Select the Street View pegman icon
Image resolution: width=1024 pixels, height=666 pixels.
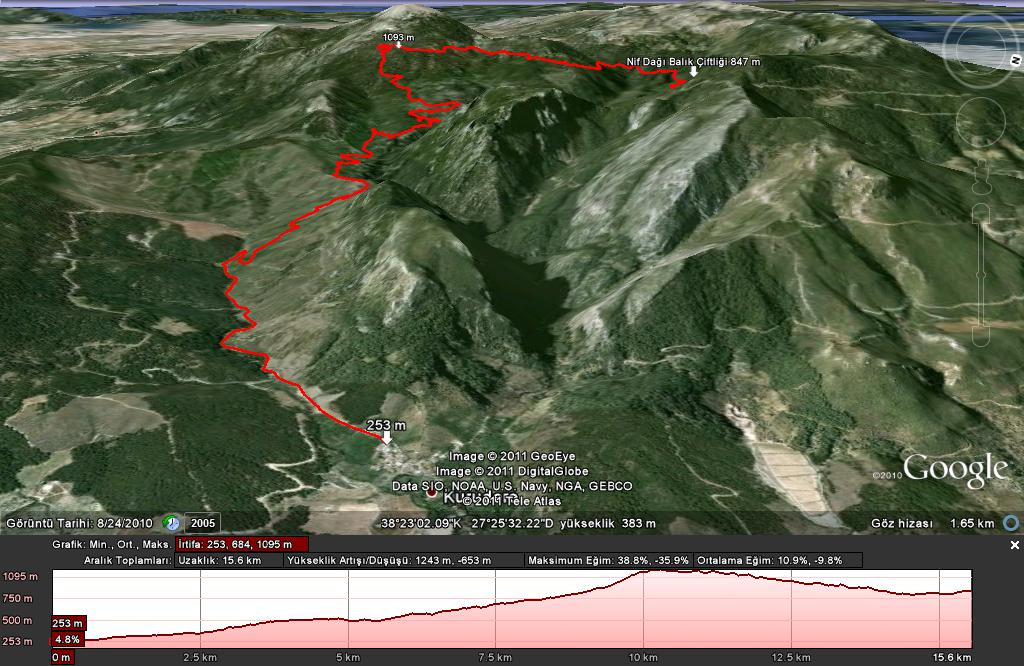(x=981, y=178)
